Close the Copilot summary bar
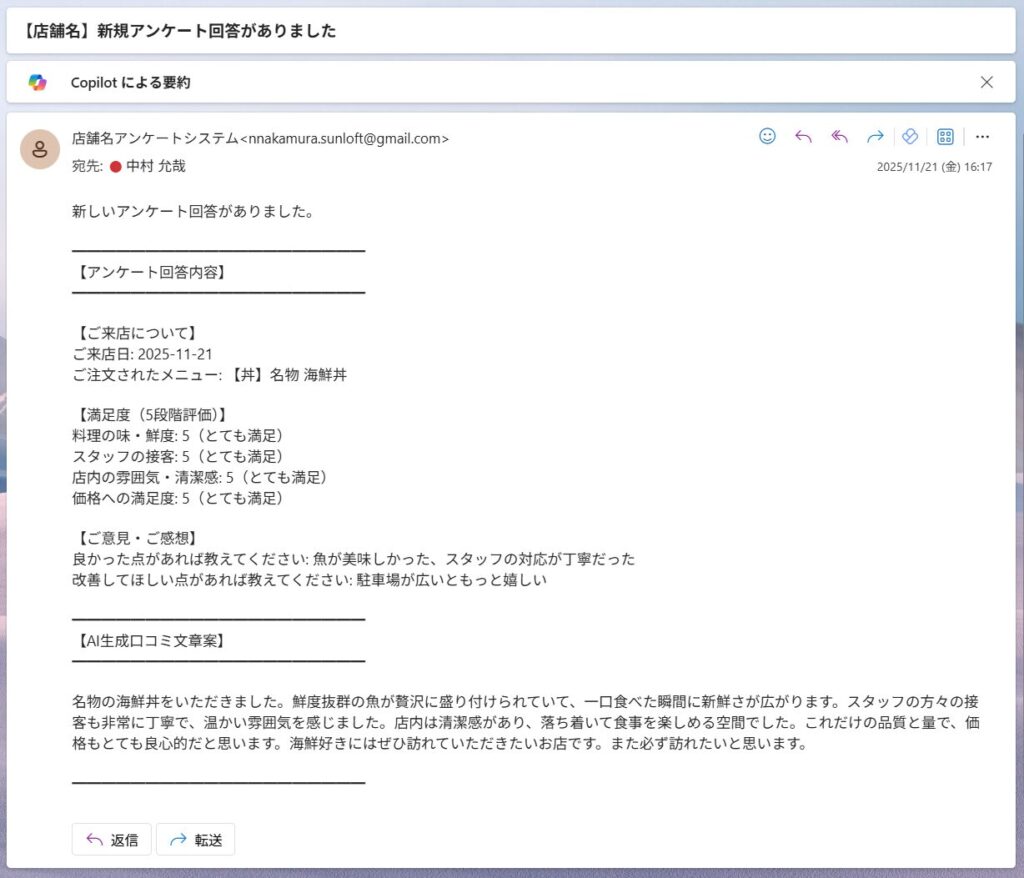 pyautogui.click(x=987, y=83)
